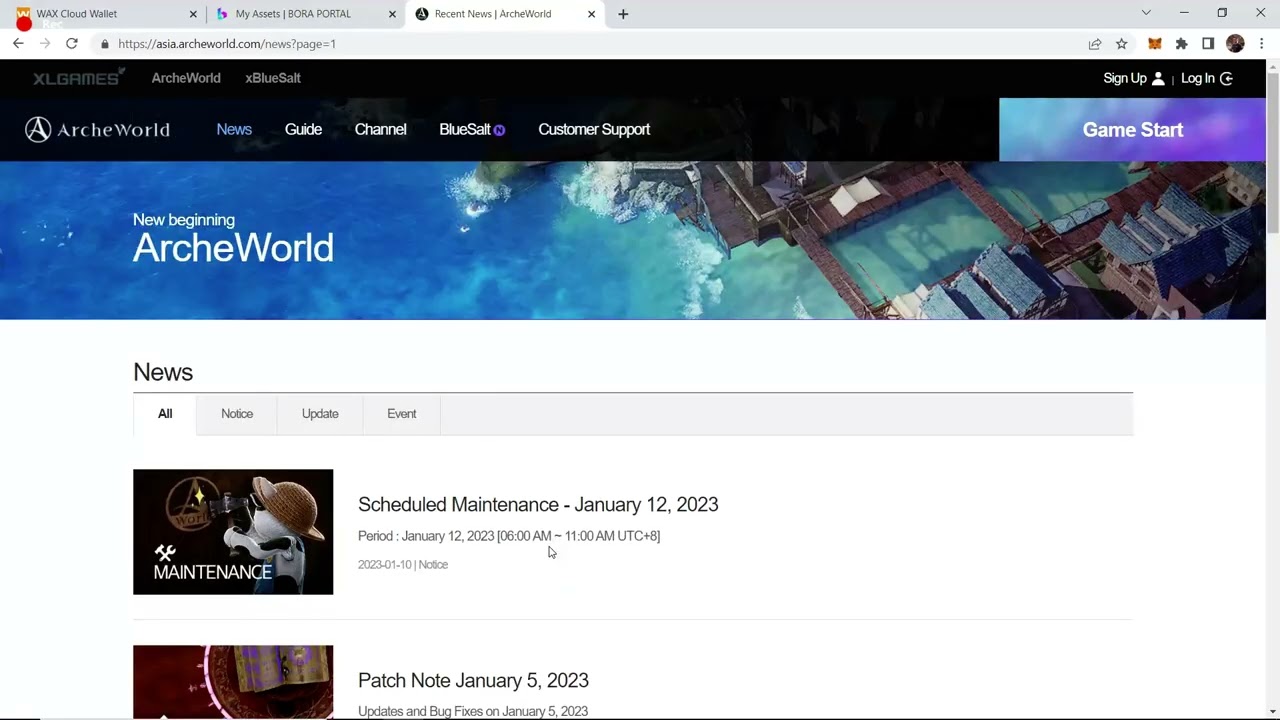This screenshot has width=1280, height=720.
Task: Open a new browser tab
Action: (x=623, y=14)
